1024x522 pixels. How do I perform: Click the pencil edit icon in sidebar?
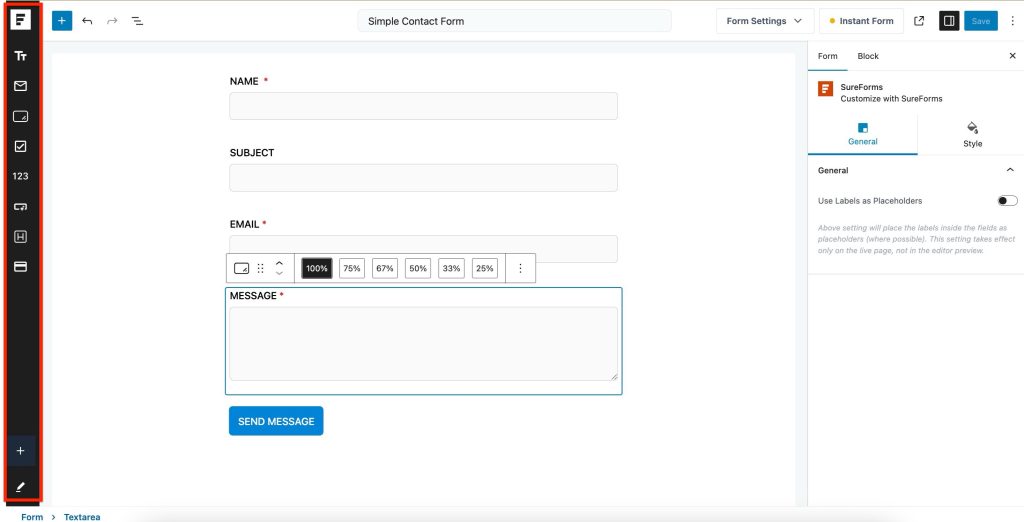point(20,486)
